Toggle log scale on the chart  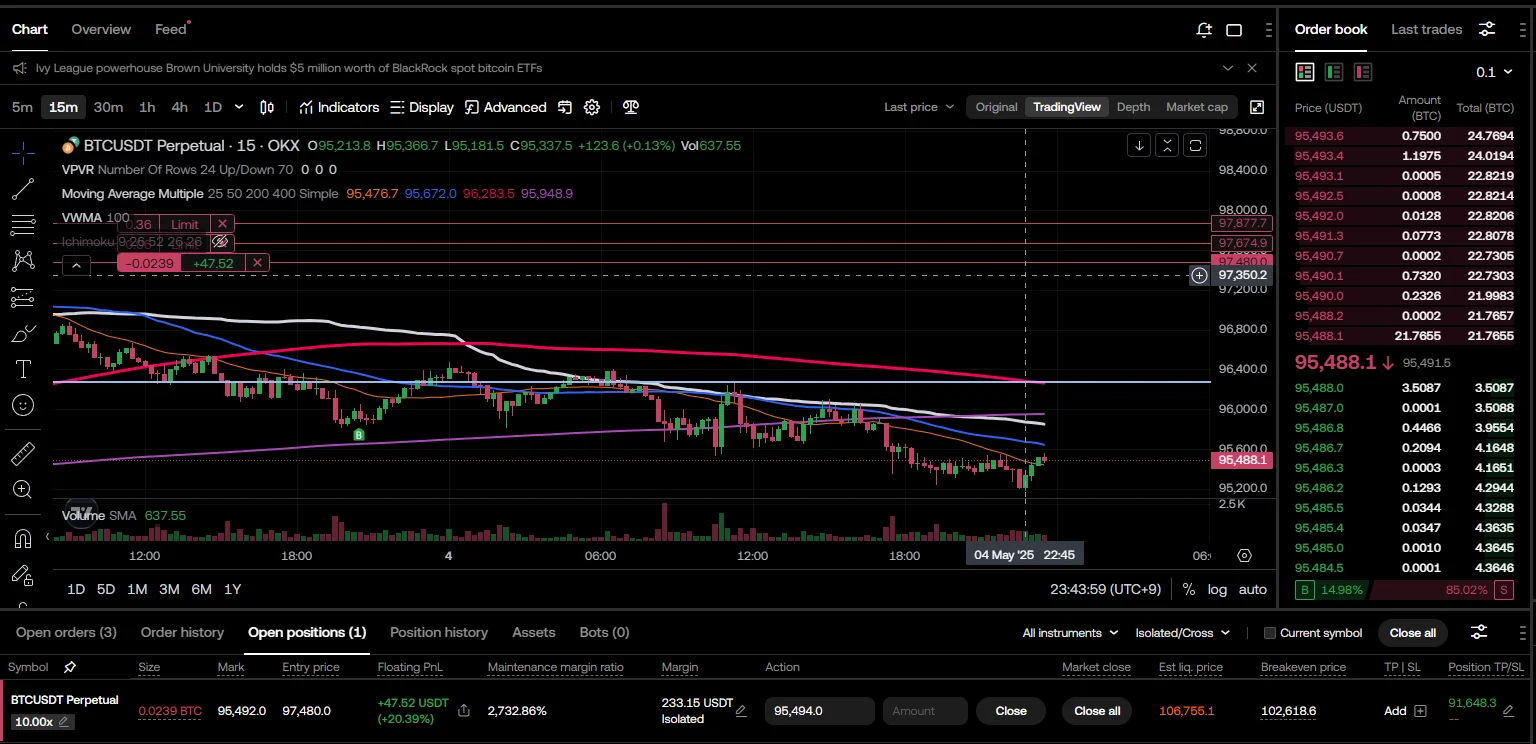(1217, 589)
